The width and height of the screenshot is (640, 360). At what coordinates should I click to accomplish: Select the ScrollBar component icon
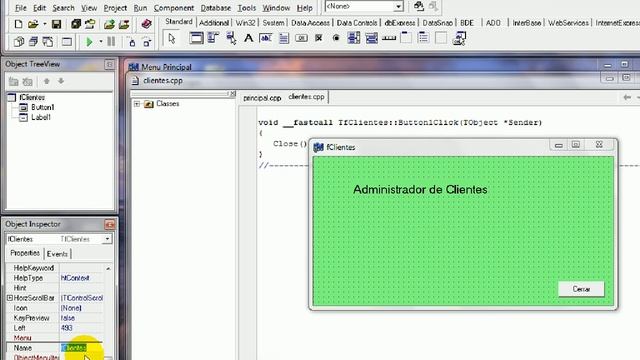389,38
